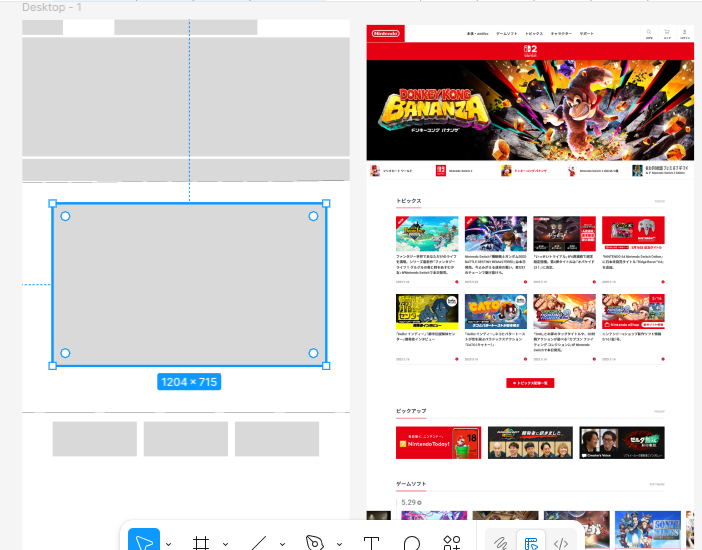702x550 pixels.
Task: Click the shopping cart icon in the Nintendo header
Action: [667, 34]
